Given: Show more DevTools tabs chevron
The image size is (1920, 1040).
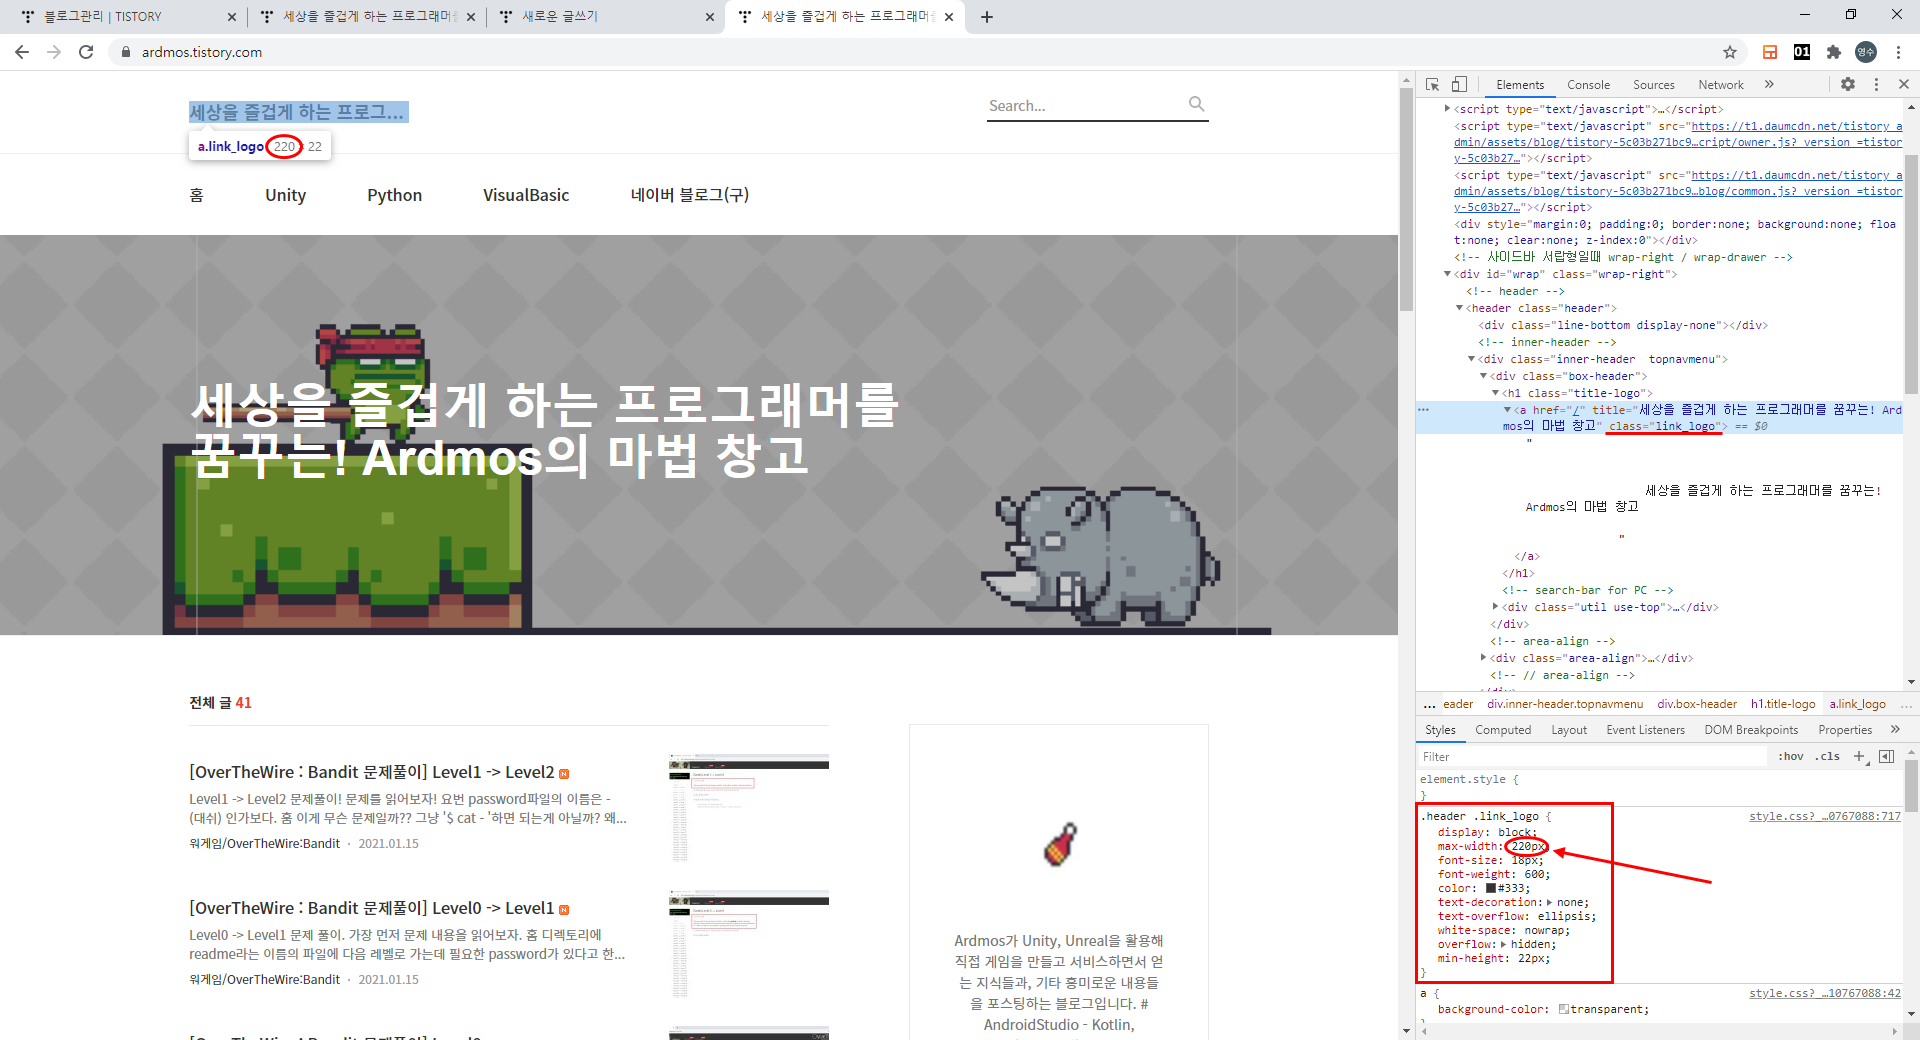Looking at the screenshot, I should pos(1769,85).
